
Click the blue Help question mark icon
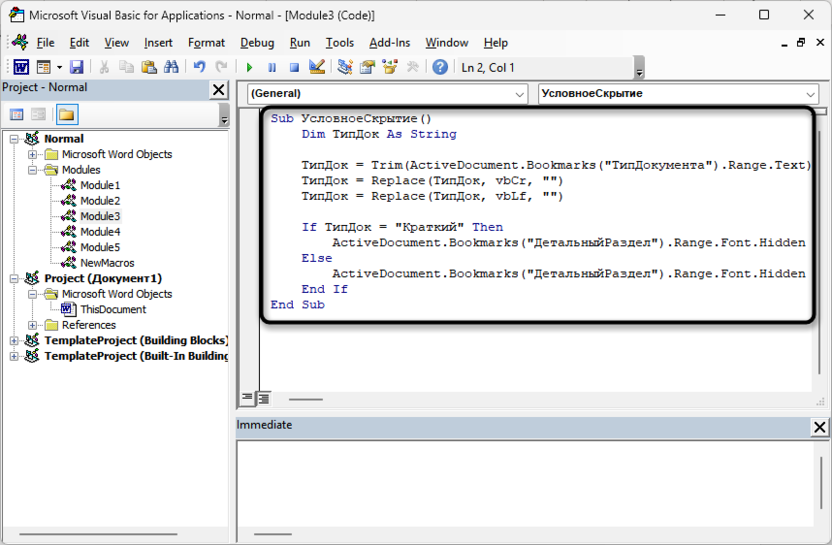439,67
